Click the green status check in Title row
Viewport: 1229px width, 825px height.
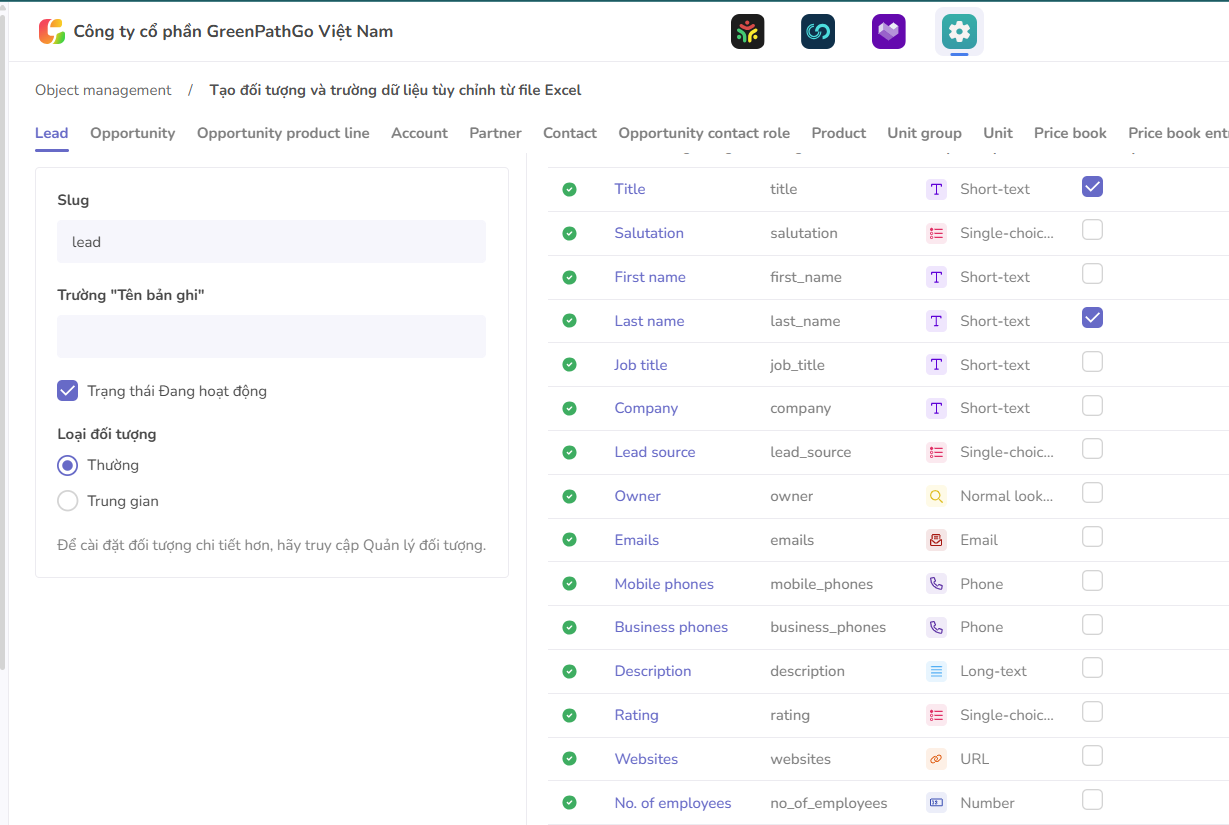point(569,189)
